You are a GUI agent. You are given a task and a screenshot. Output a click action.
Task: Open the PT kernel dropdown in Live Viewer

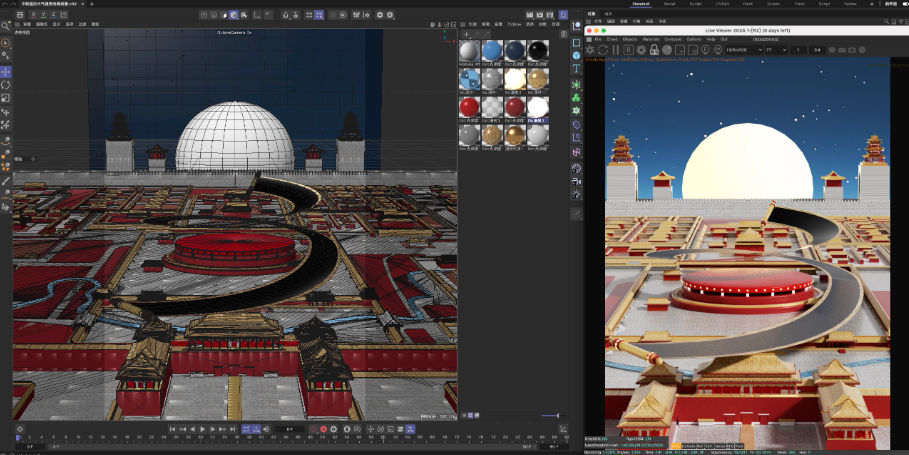tap(774, 49)
